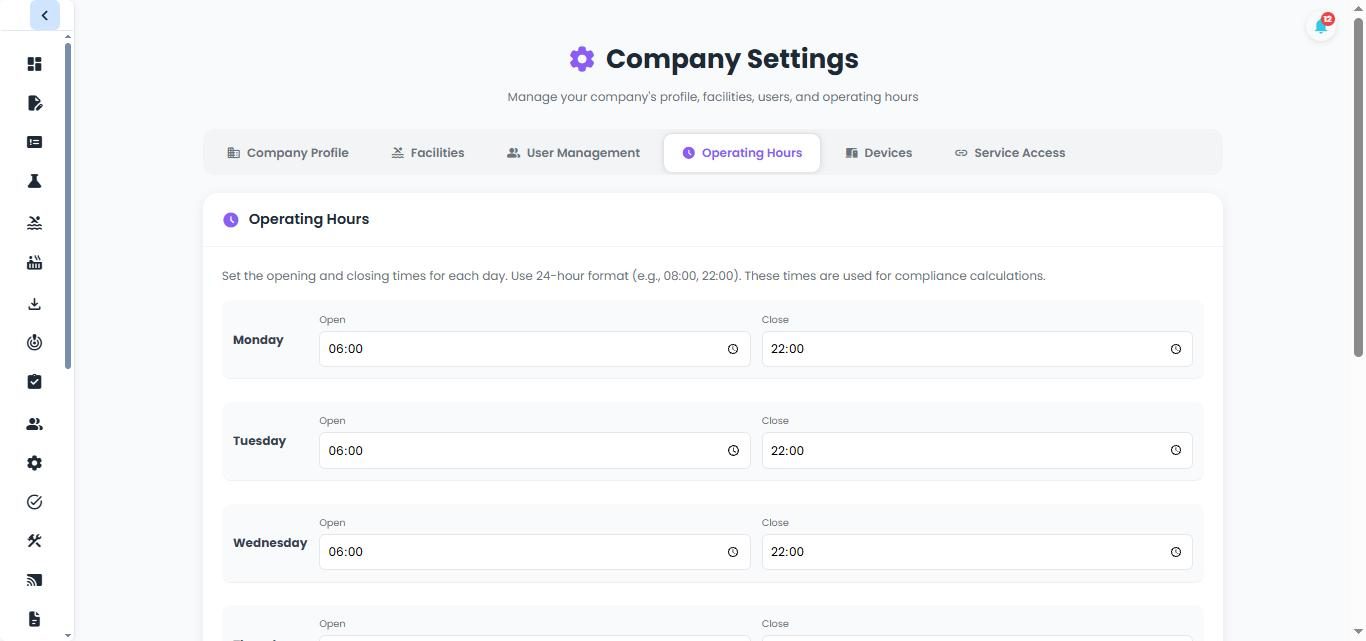
Task: Open the cast feed icon in sidebar
Action: [x=34, y=580]
